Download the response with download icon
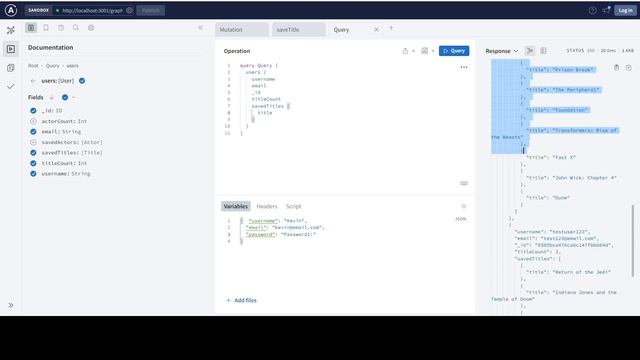This screenshot has height=360, width=640. (x=629, y=67)
